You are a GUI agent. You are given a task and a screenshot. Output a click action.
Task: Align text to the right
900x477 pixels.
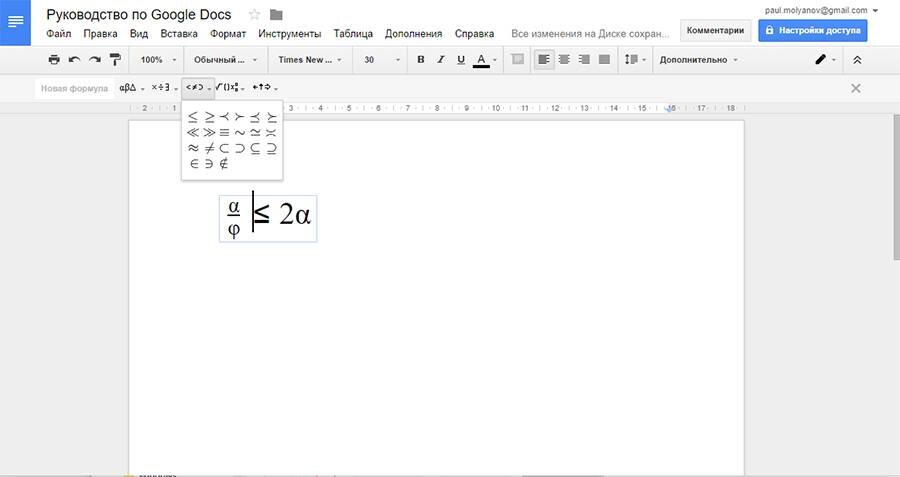pyautogui.click(x=584, y=59)
